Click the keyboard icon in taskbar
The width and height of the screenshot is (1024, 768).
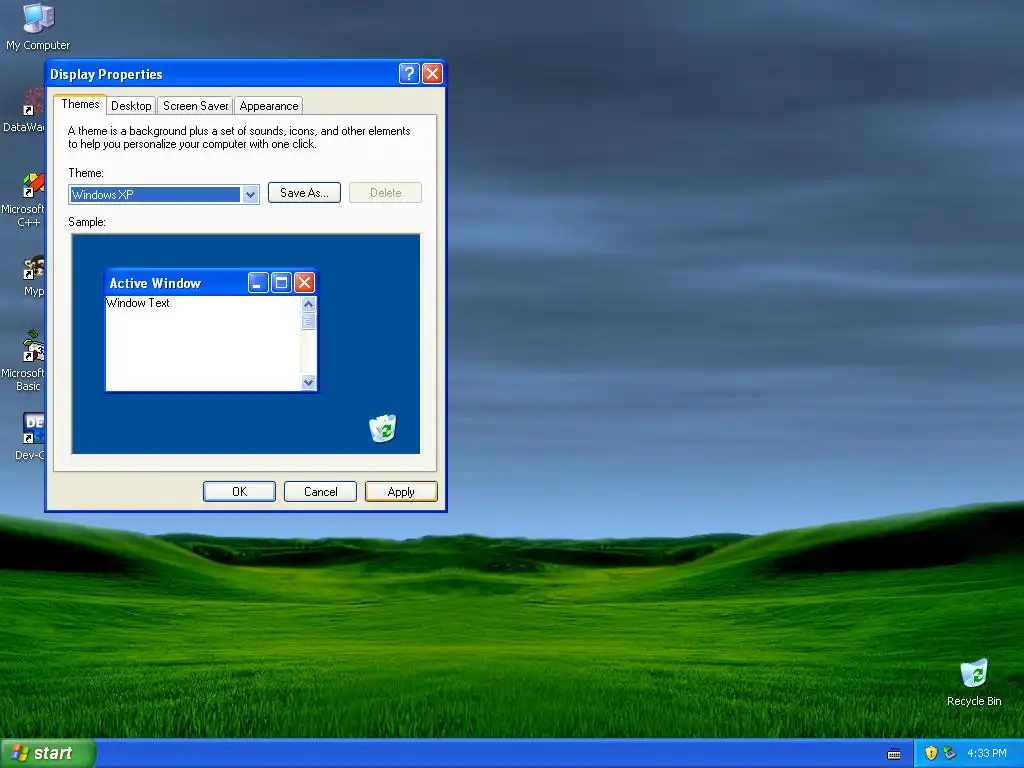894,754
